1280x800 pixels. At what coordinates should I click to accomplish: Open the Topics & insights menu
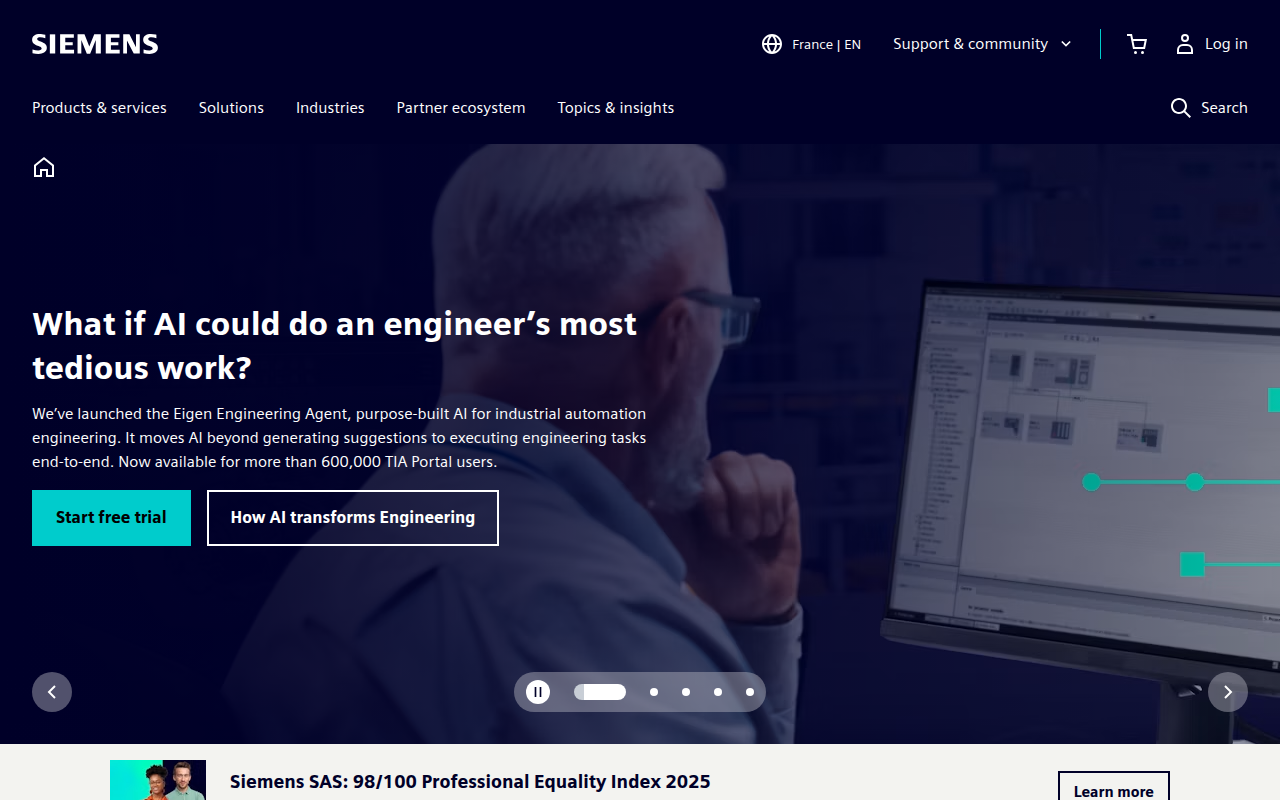pyautogui.click(x=616, y=108)
